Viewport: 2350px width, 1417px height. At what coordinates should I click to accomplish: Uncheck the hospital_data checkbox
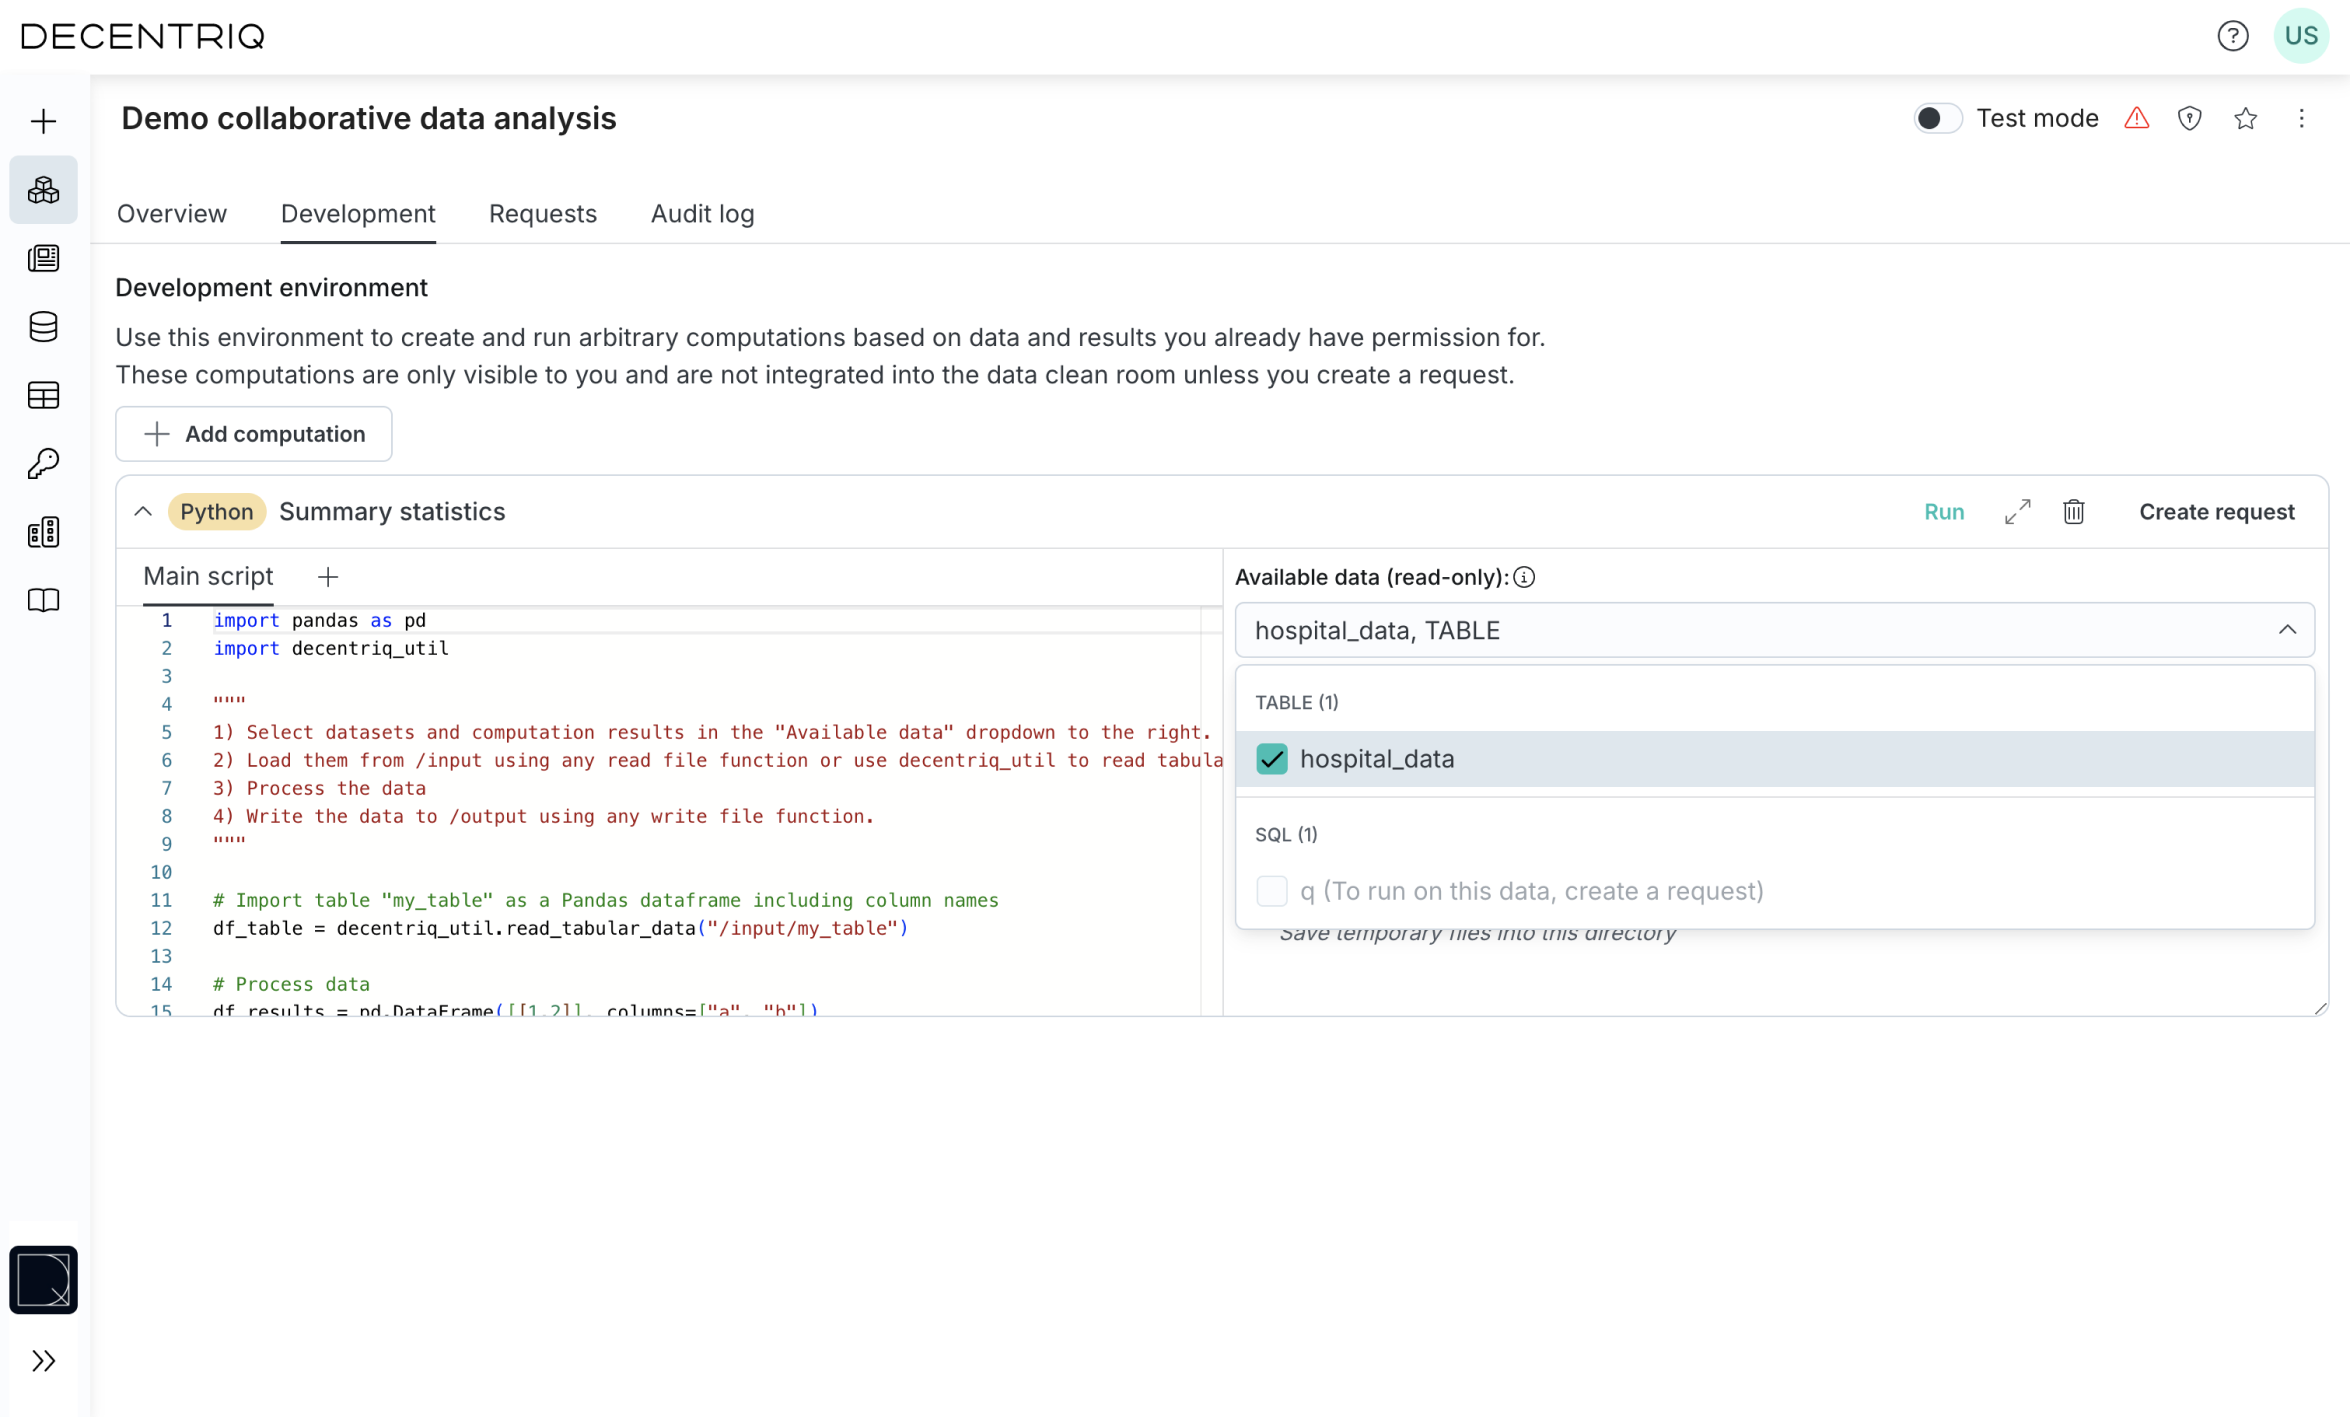click(1271, 759)
